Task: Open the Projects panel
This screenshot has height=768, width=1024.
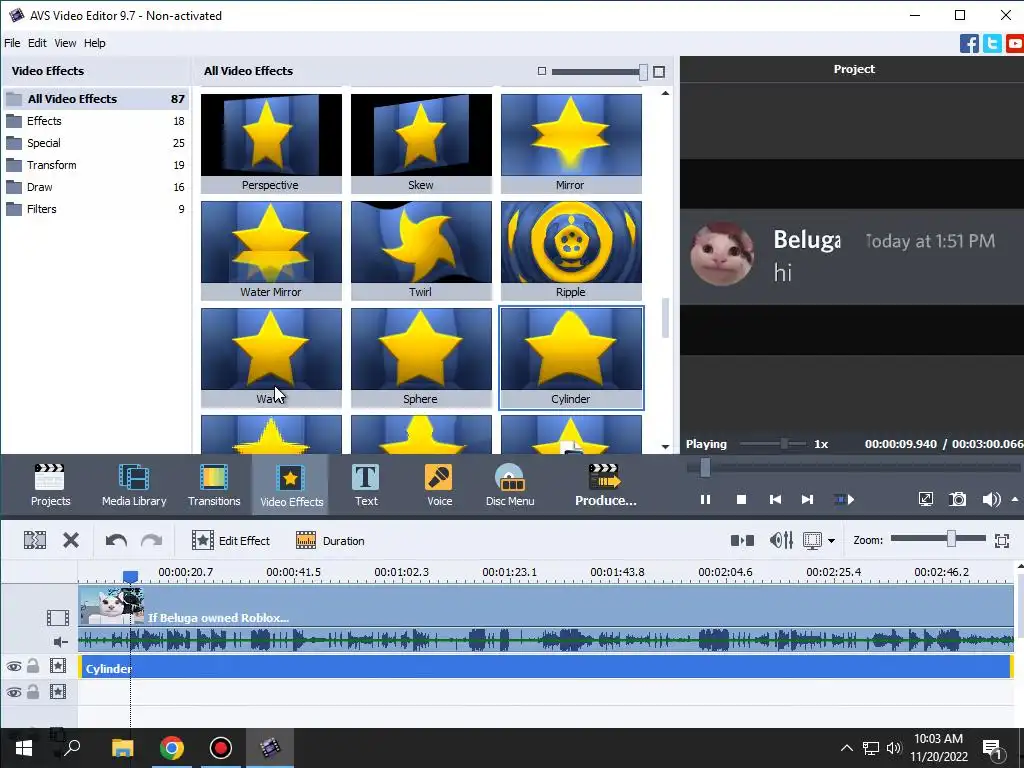Action: [50, 485]
